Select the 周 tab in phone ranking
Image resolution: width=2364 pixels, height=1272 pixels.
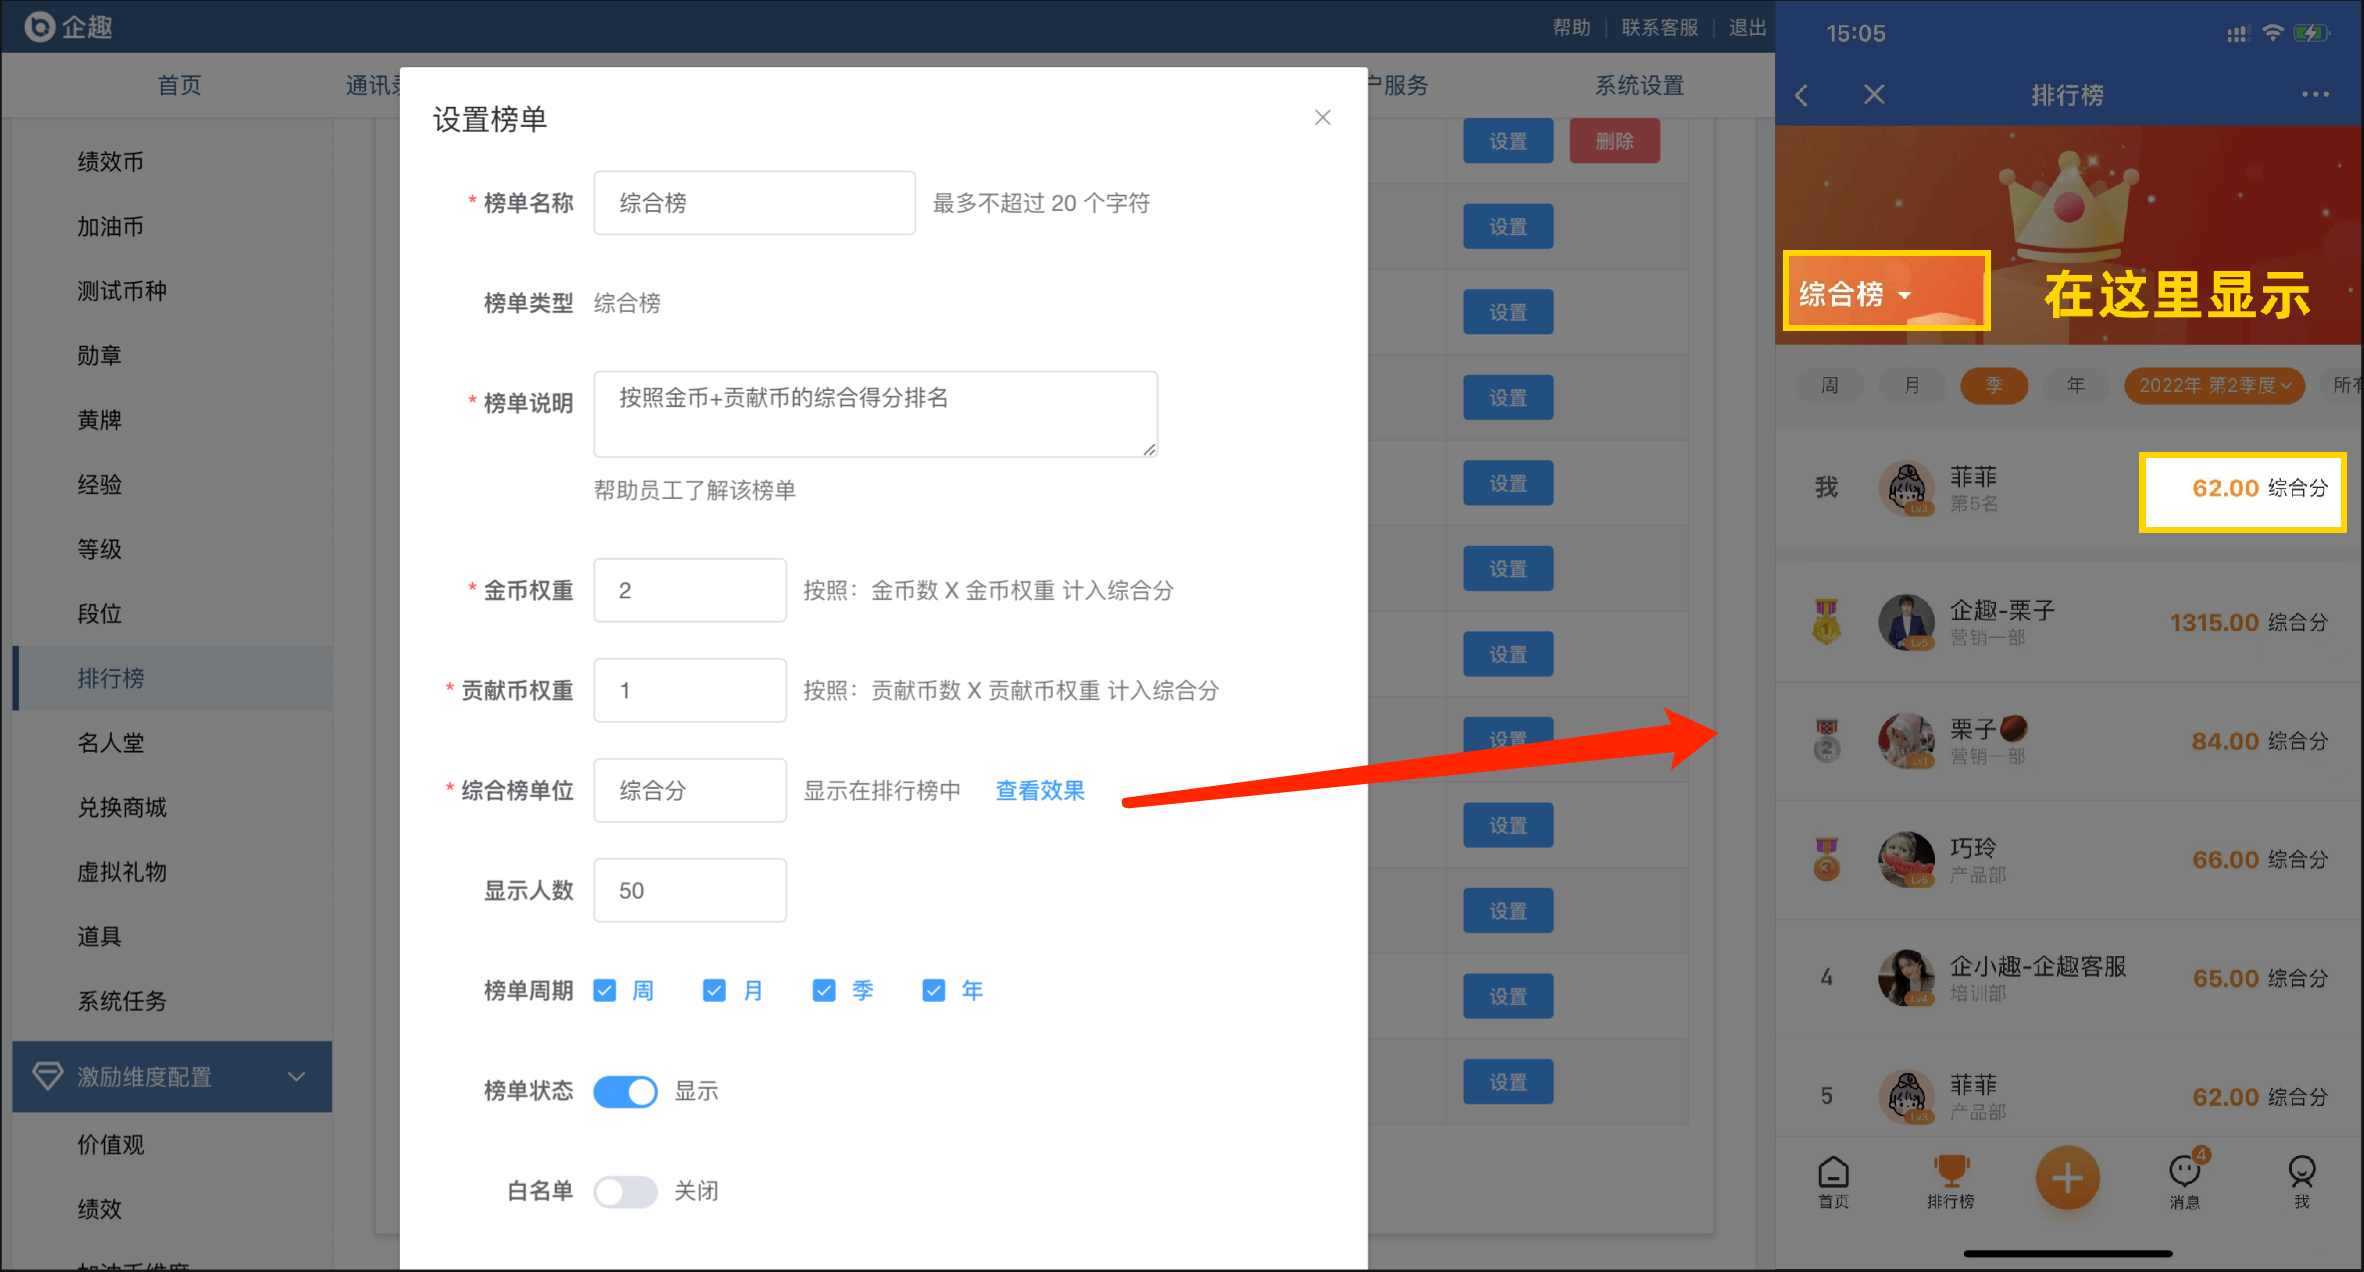click(1829, 386)
